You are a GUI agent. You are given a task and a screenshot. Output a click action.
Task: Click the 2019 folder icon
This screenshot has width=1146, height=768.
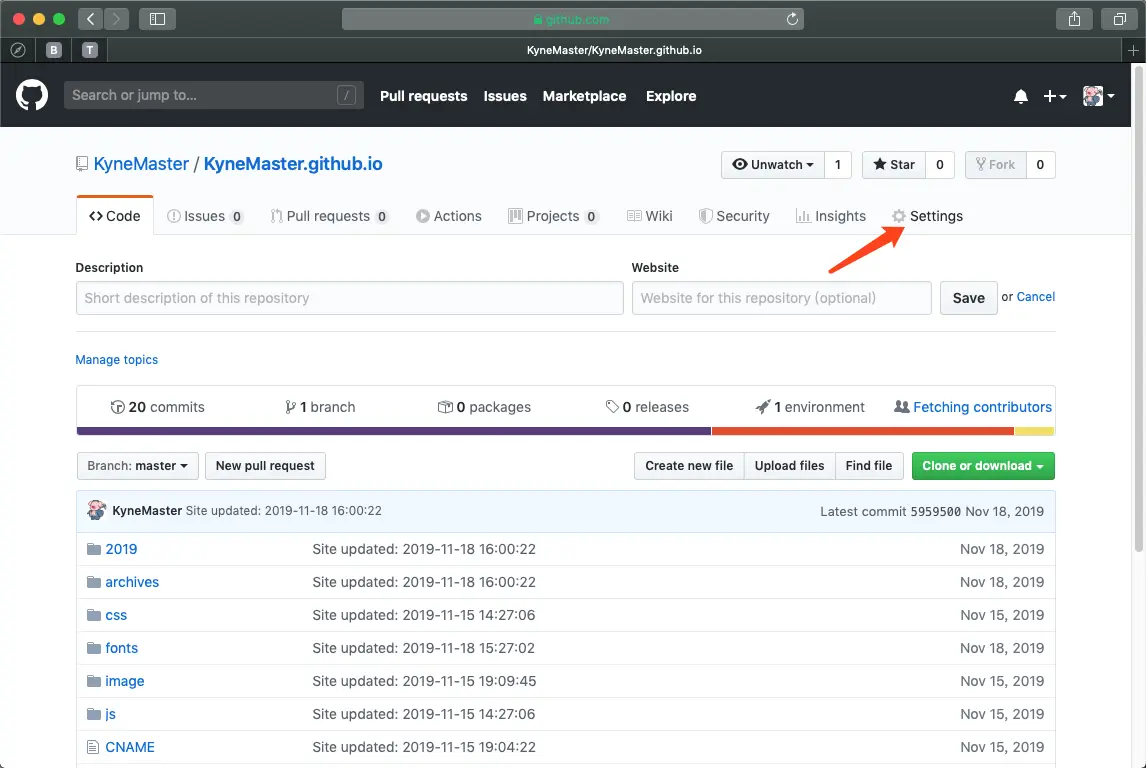tap(94, 549)
